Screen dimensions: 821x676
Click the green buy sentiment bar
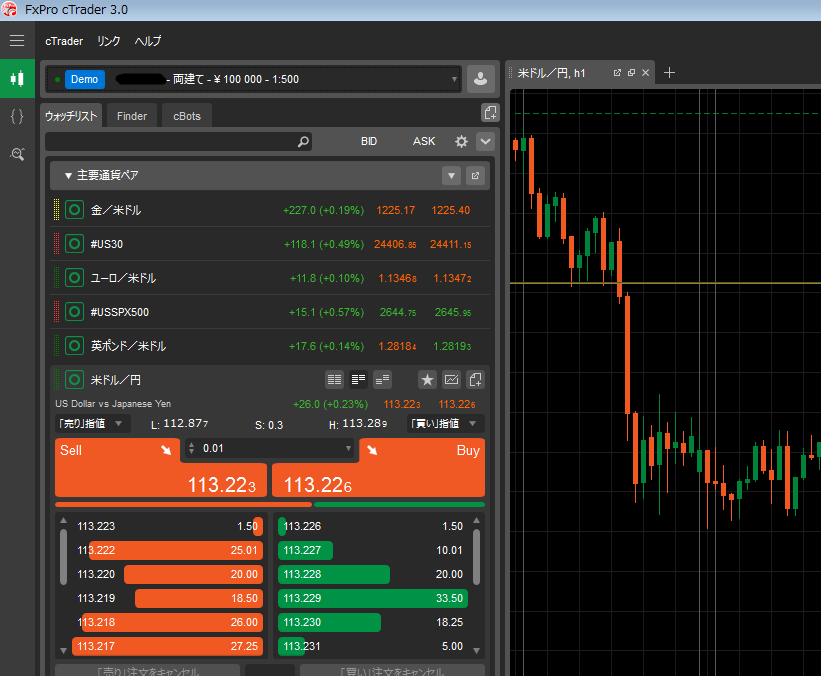(400, 505)
